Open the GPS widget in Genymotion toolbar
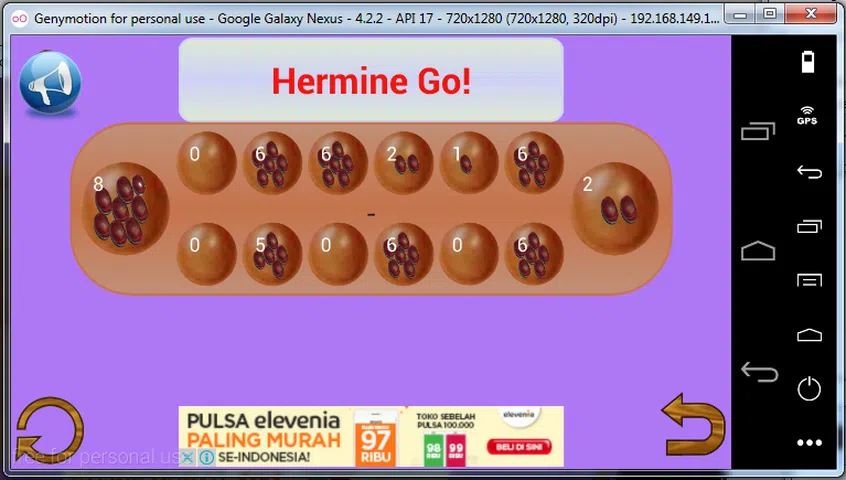846x480 pixels. (x=807, y=115)
